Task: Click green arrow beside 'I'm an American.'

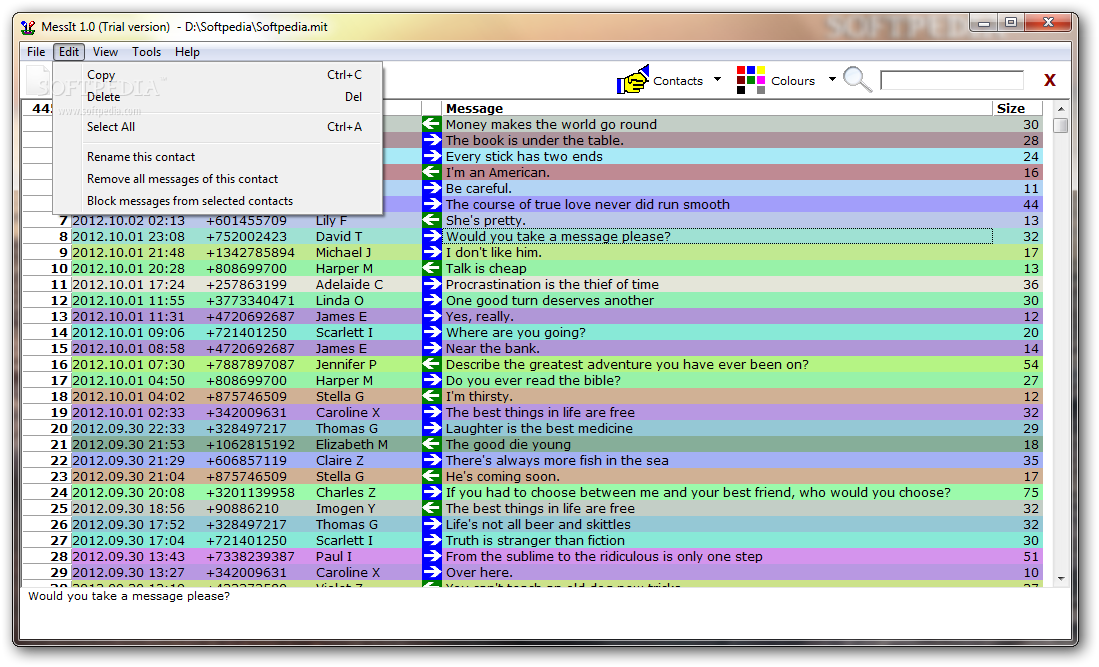Action: point(432,172)
